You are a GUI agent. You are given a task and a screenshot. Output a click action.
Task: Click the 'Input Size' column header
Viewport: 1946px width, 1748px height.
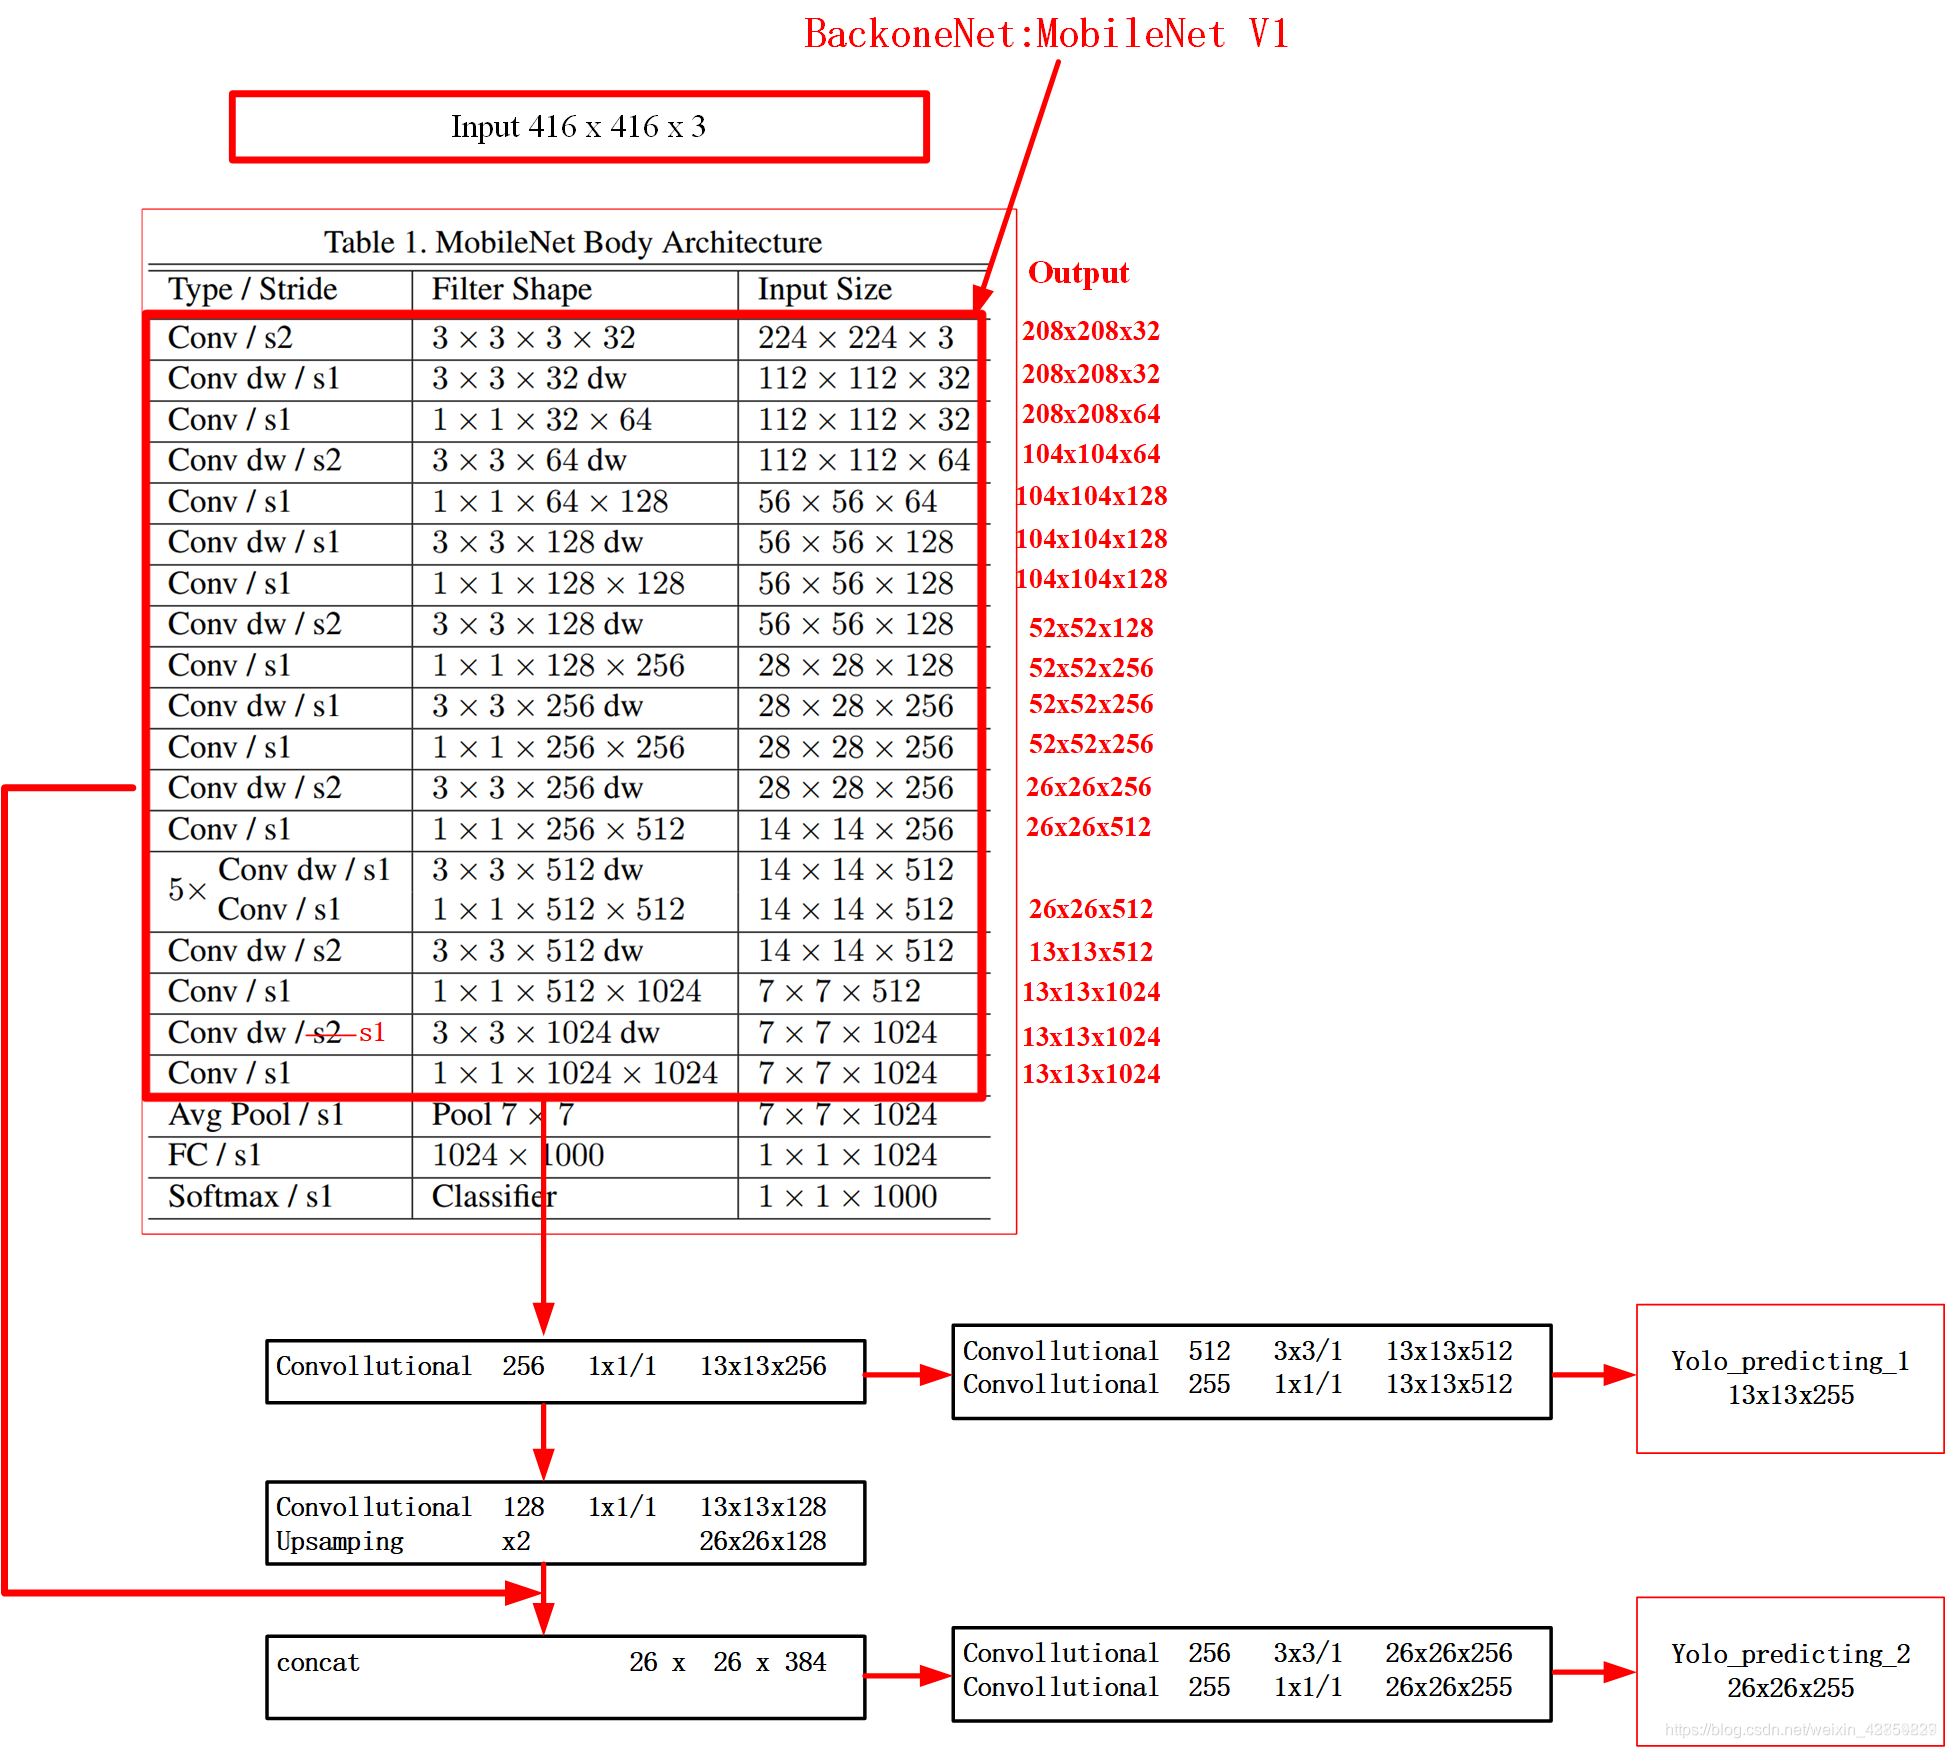[825, 289]
